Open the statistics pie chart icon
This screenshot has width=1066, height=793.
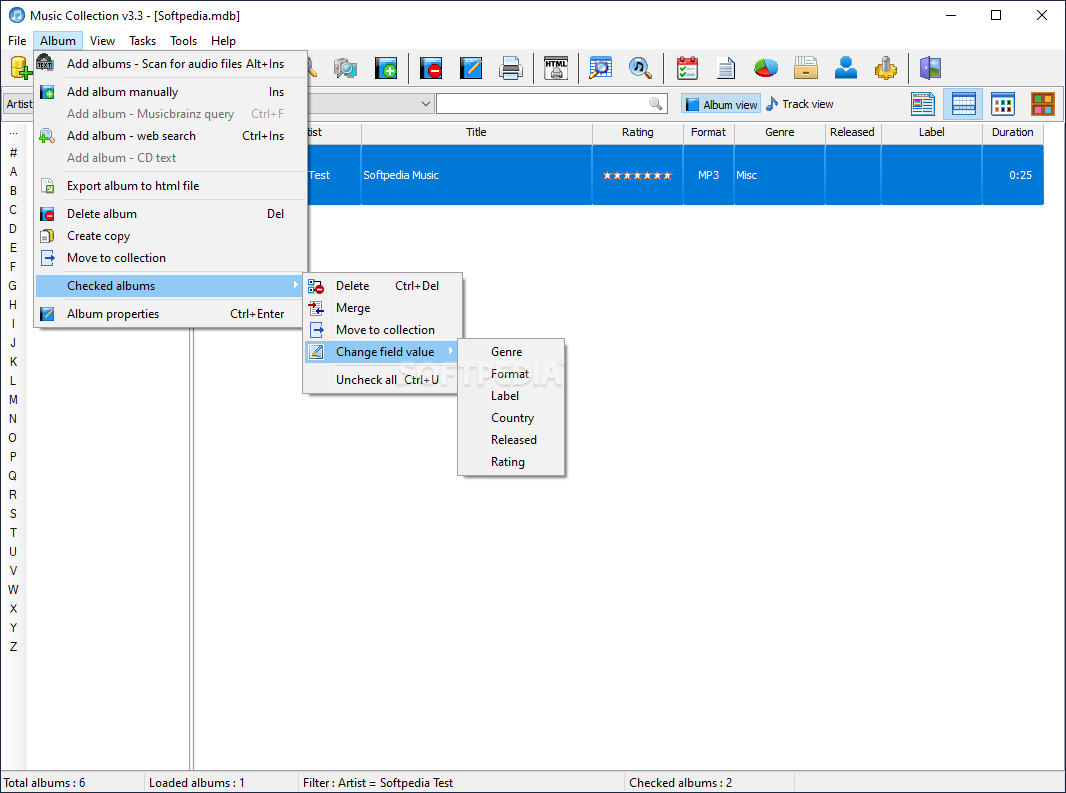[x=766, y=68]
